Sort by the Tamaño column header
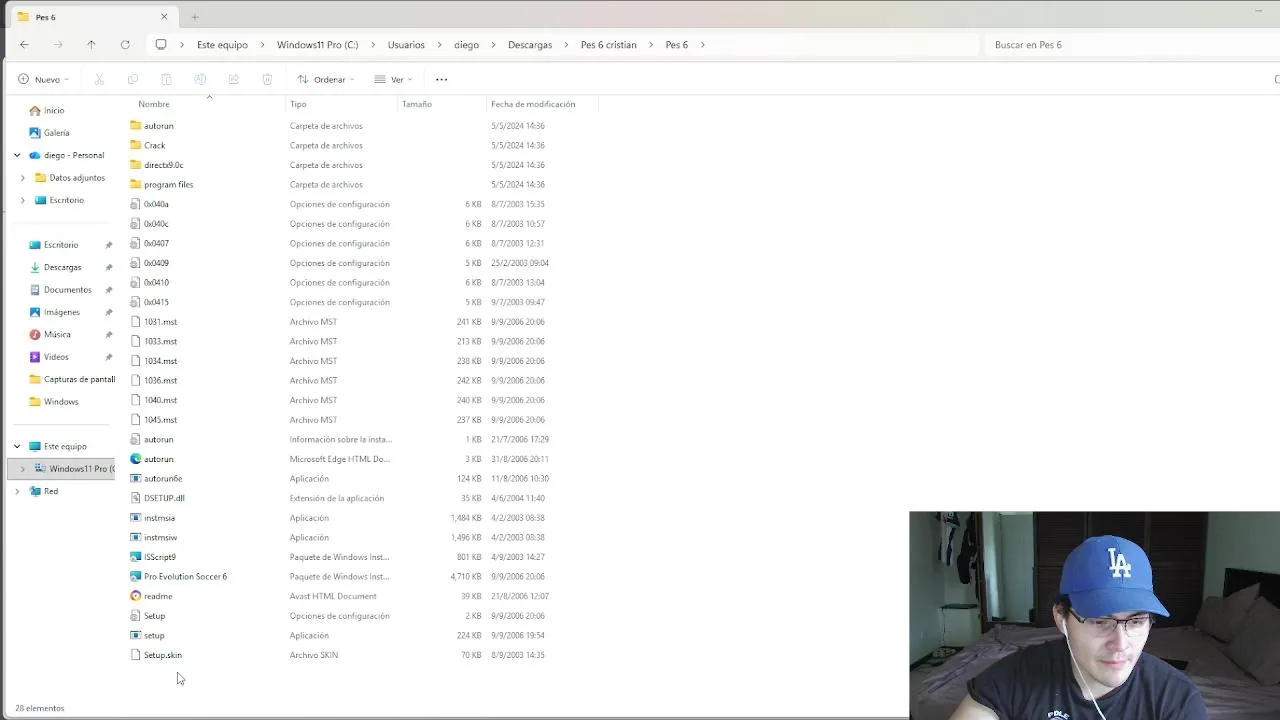 pyautogui.click(x=417, y=104)
